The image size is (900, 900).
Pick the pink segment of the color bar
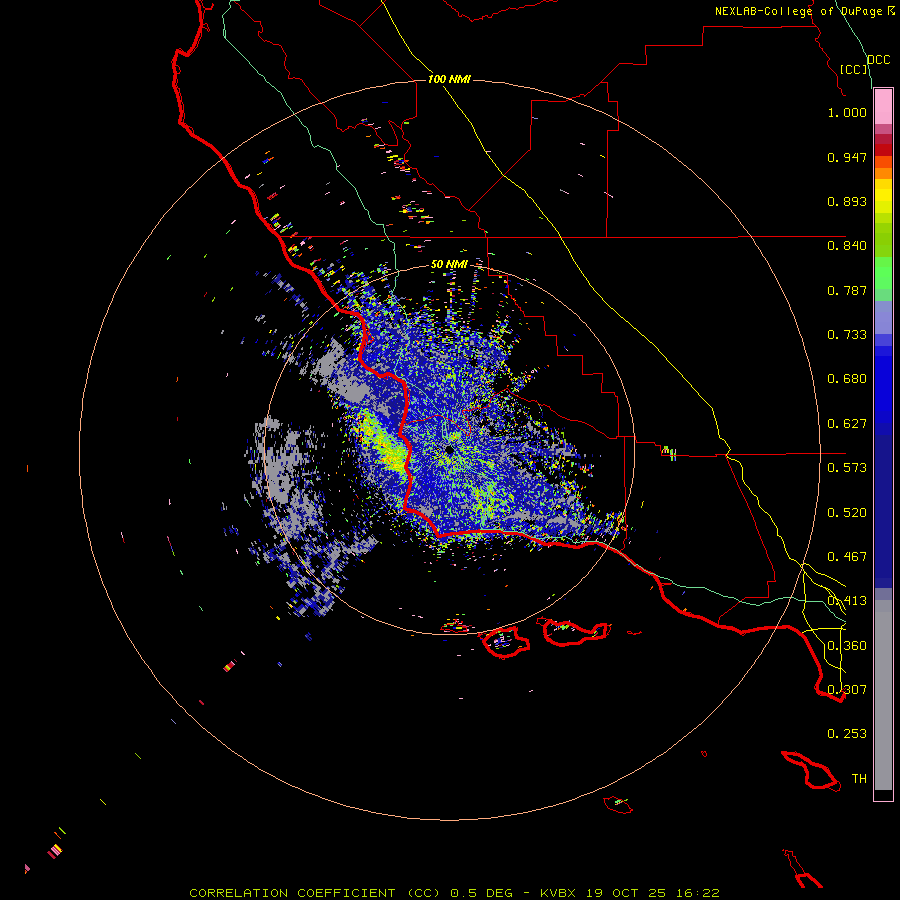coord(883,106)
